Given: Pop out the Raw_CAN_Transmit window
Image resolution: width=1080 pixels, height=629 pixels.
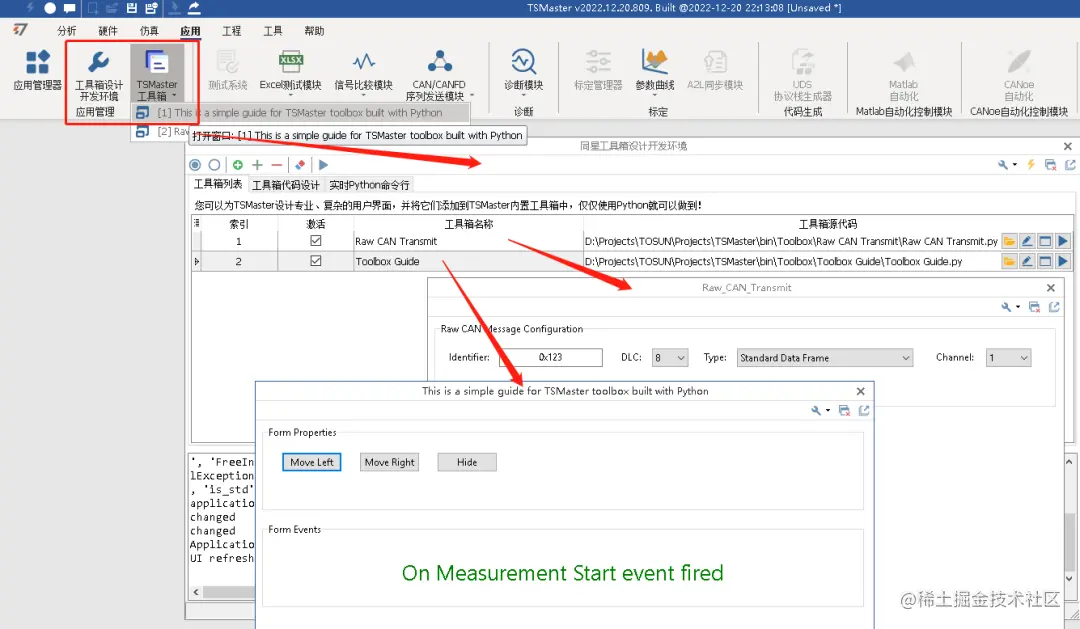Looking at the screenshot, I should click(x=1054, y=307).
